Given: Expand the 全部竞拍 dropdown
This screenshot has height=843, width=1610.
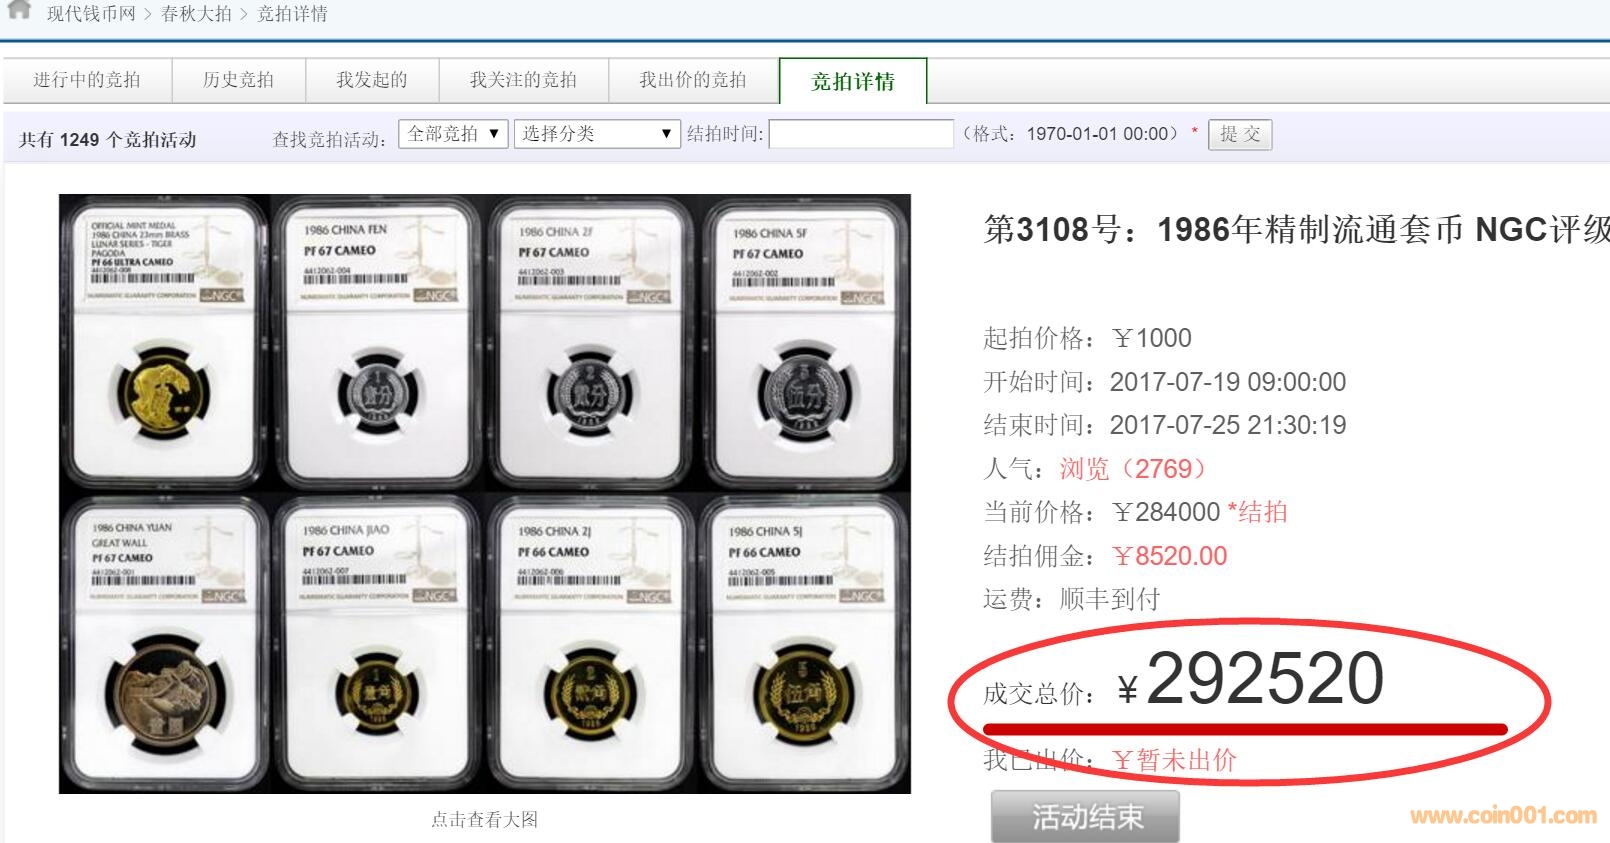Looking at the screenshot, I should click(454, 134).
